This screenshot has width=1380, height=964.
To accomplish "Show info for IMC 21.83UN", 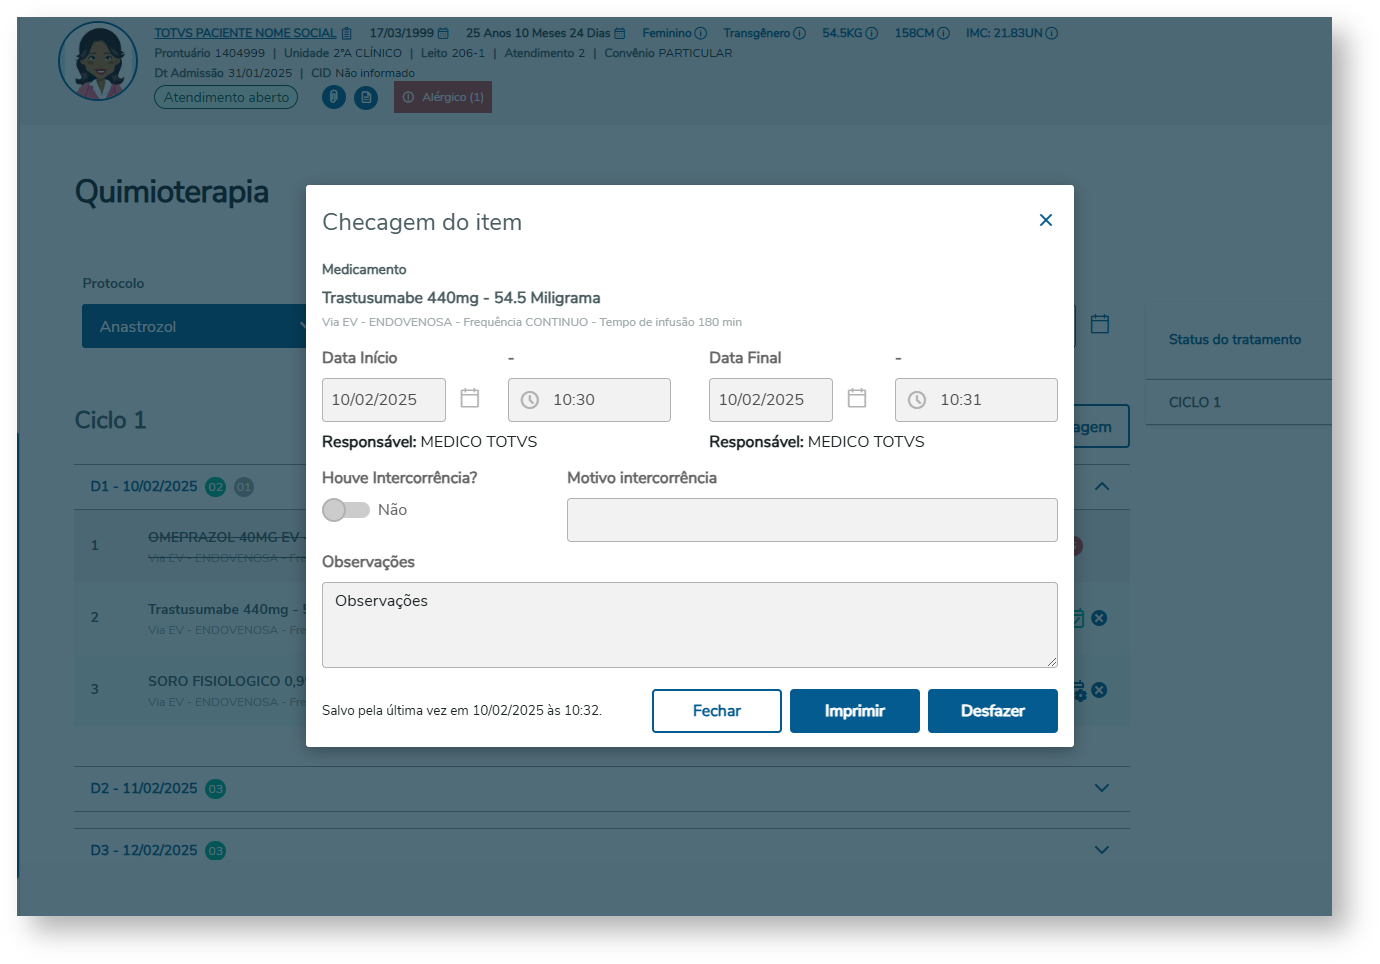I will (x=1052, y=33).
